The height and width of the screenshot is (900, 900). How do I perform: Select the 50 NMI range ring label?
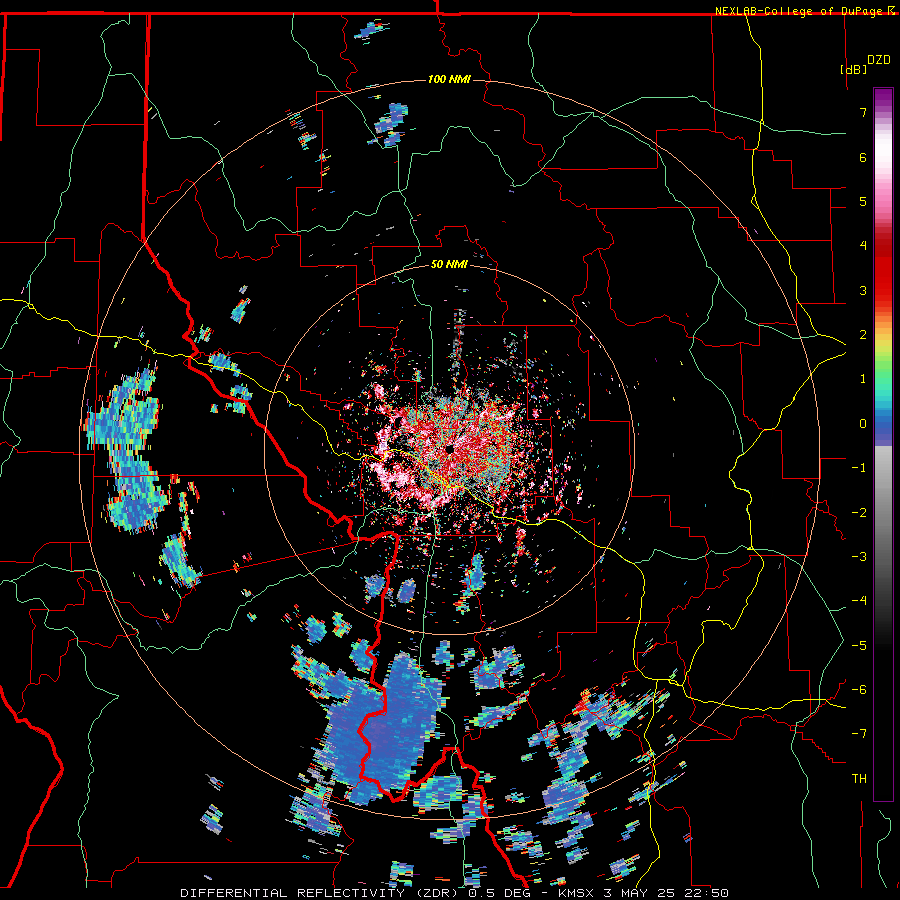coord(449,264)
